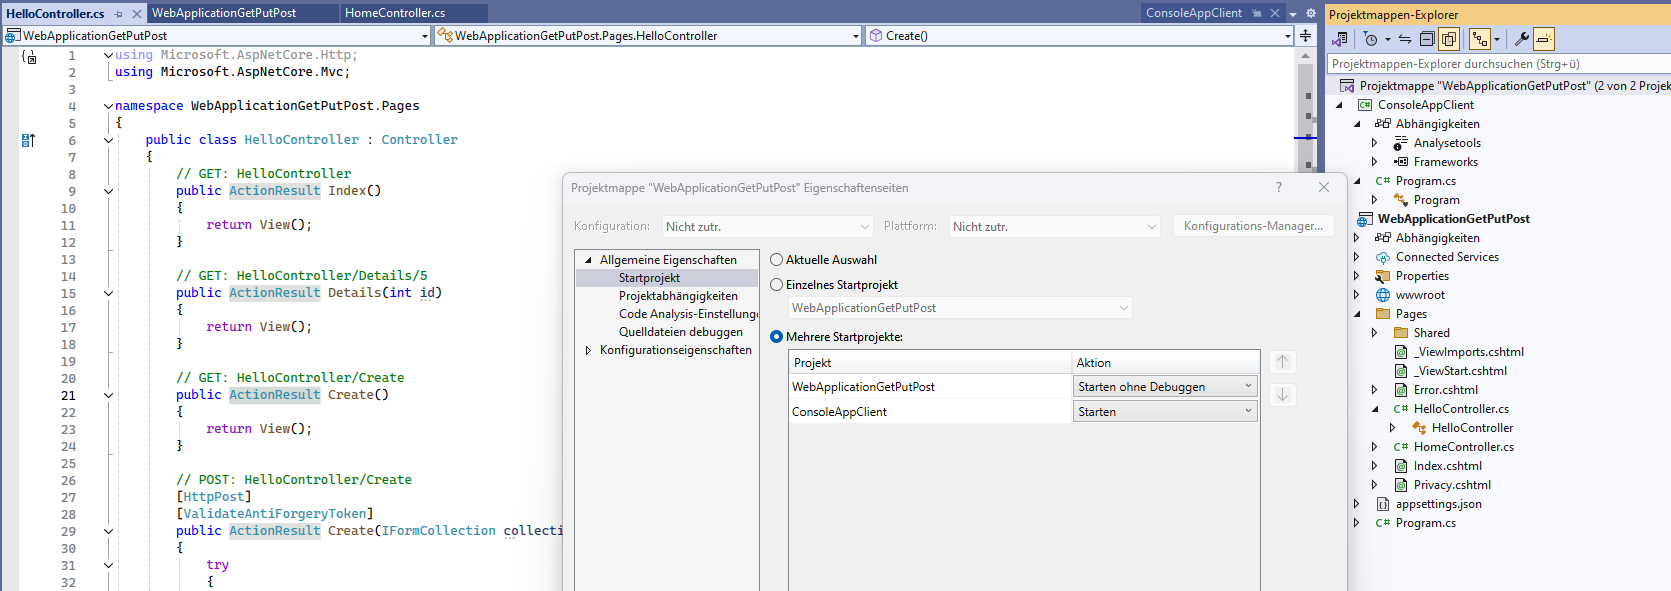Switch to the HomeController.cs tab
Screen dimensions: 1671x591
(395, 13)
